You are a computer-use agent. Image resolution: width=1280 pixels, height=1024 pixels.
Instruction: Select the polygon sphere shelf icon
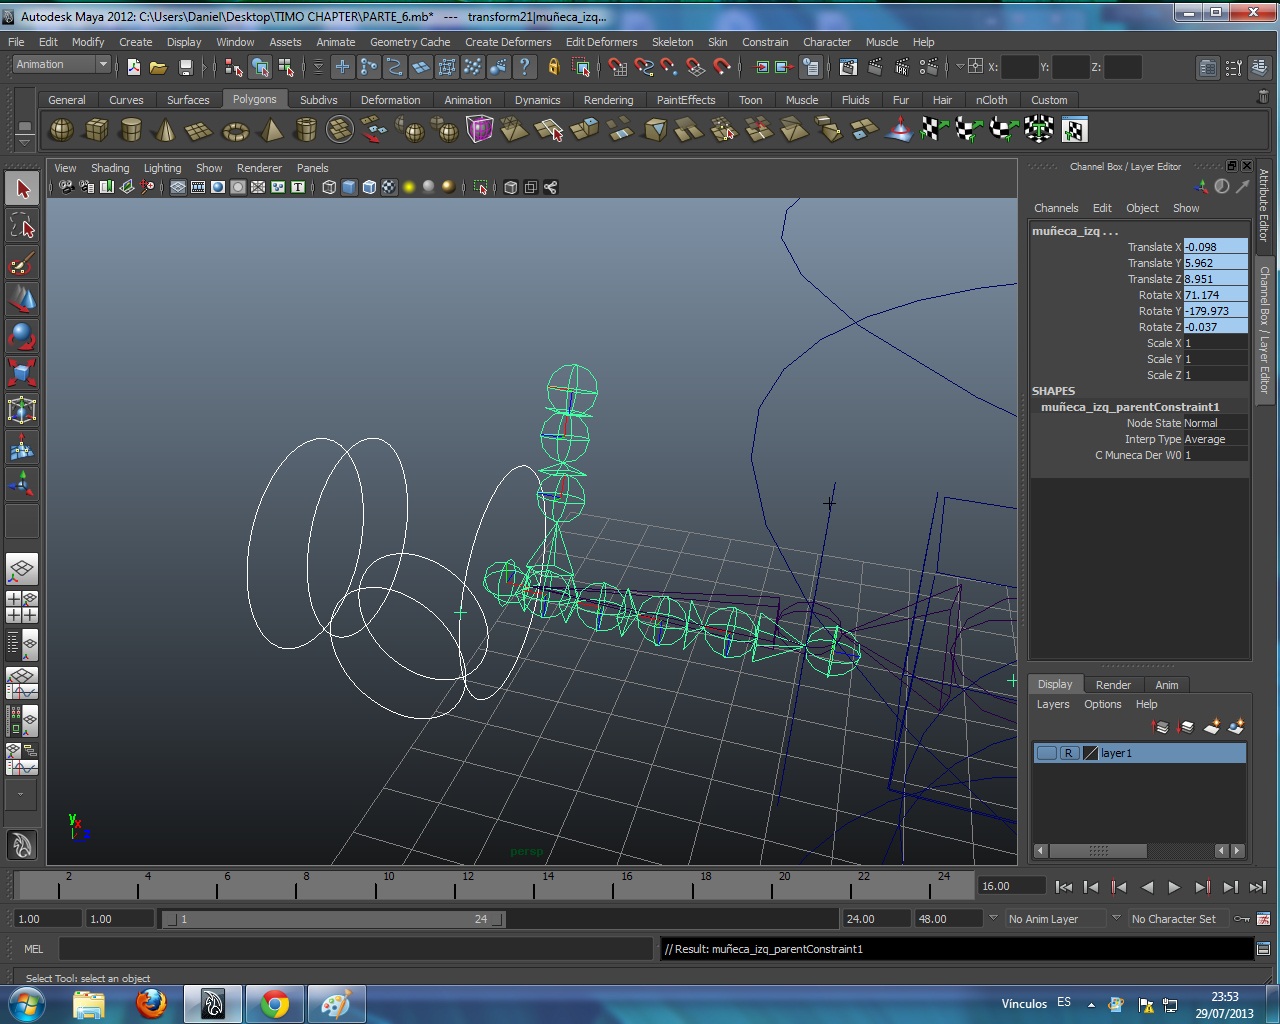[61, 130]
